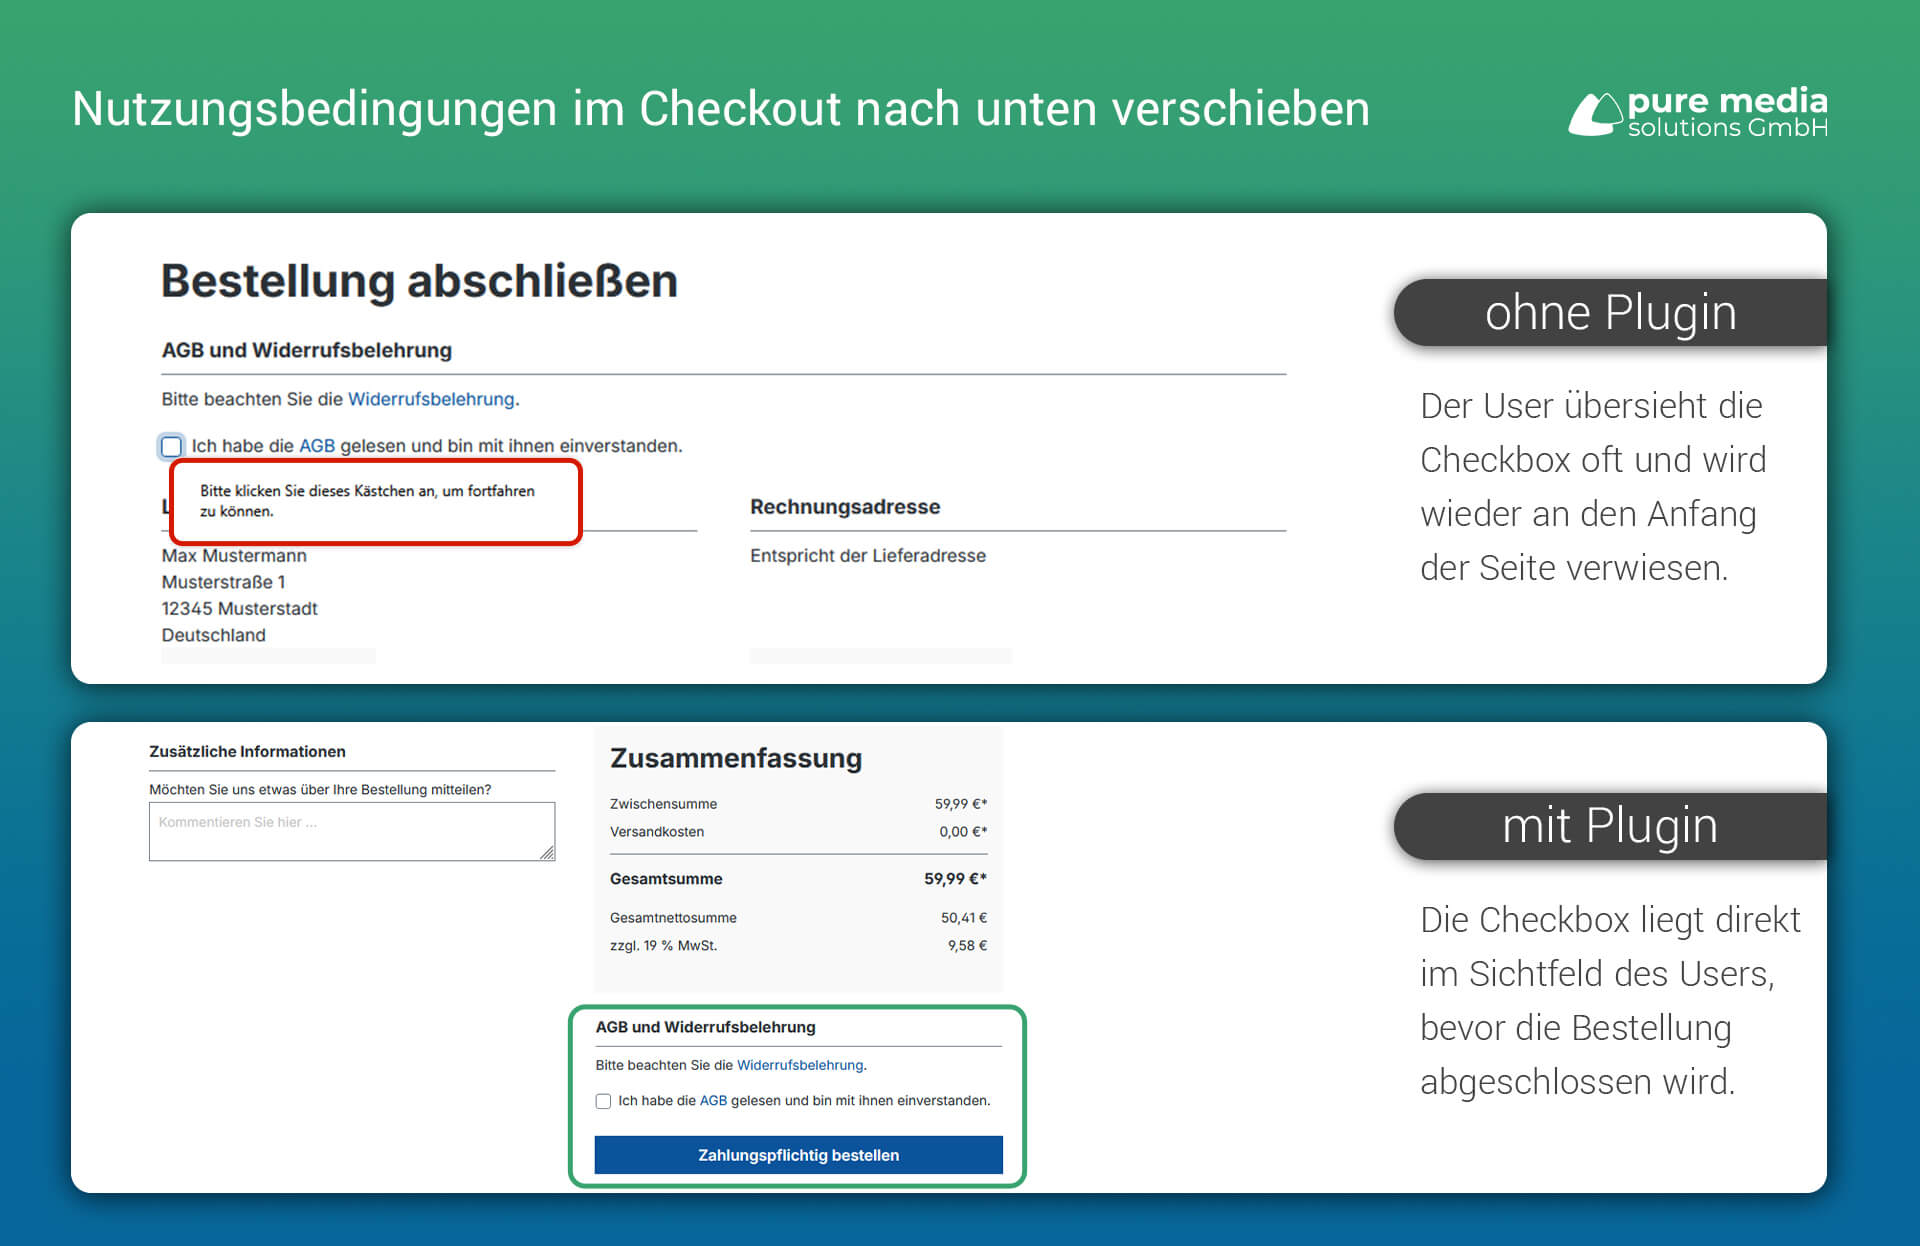Enable the AGB agreement checkbox above the order button

[603, 1100]
